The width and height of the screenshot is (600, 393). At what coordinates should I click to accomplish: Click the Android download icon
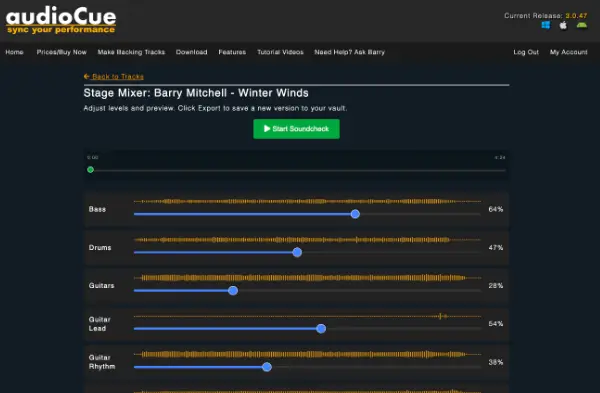pos(582,25)
